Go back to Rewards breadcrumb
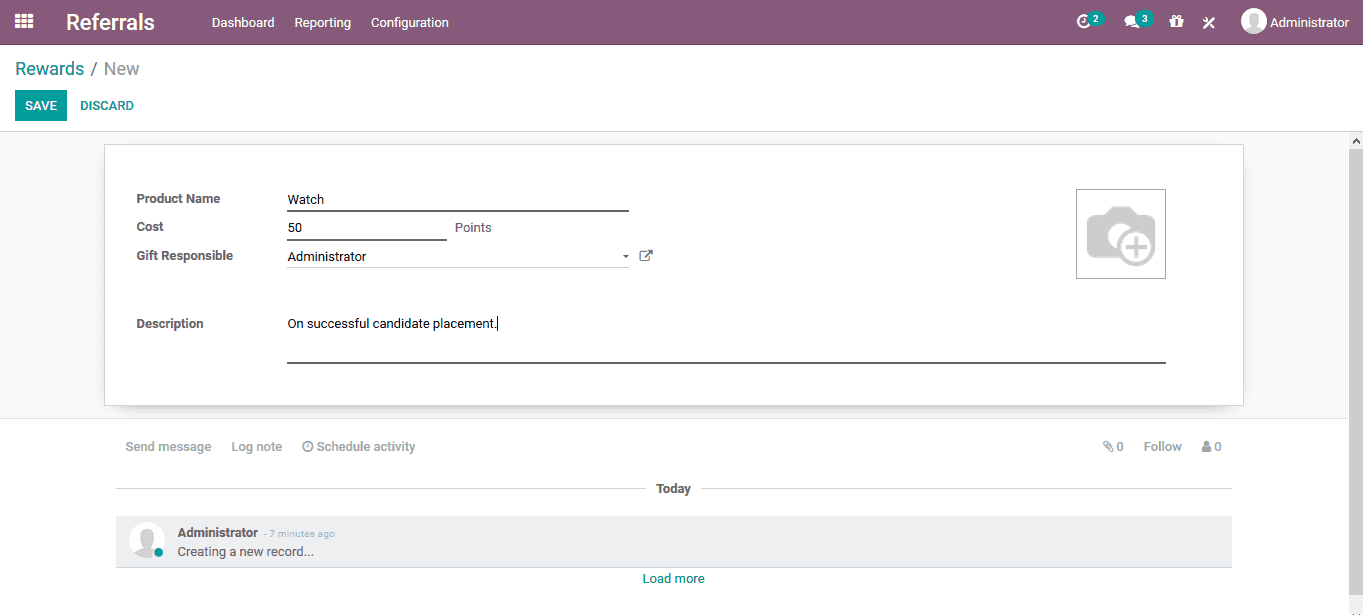The image size is (1363, 615). tap(49, 69)
